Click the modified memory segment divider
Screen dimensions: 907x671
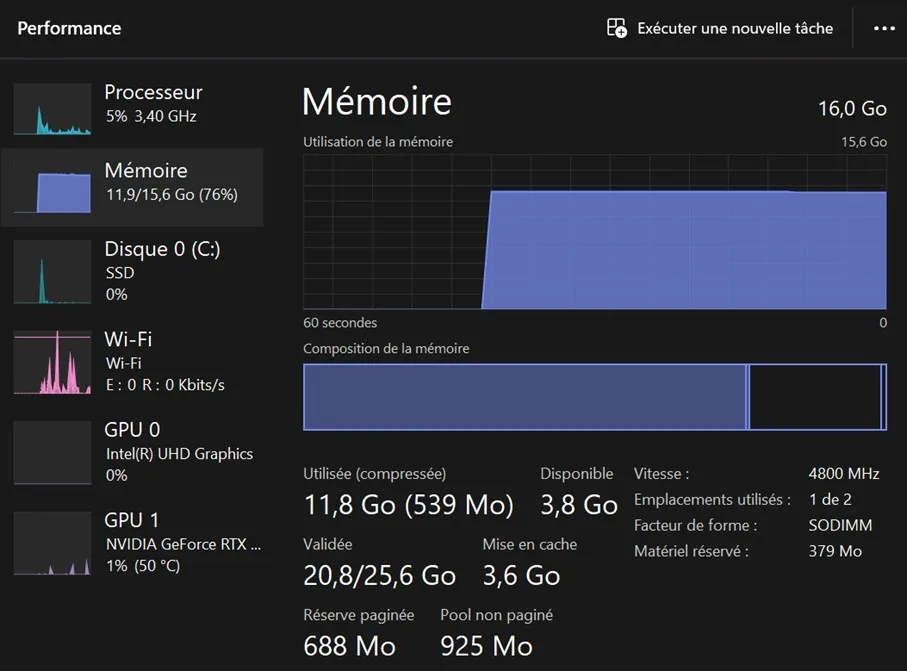coord(748,397)
